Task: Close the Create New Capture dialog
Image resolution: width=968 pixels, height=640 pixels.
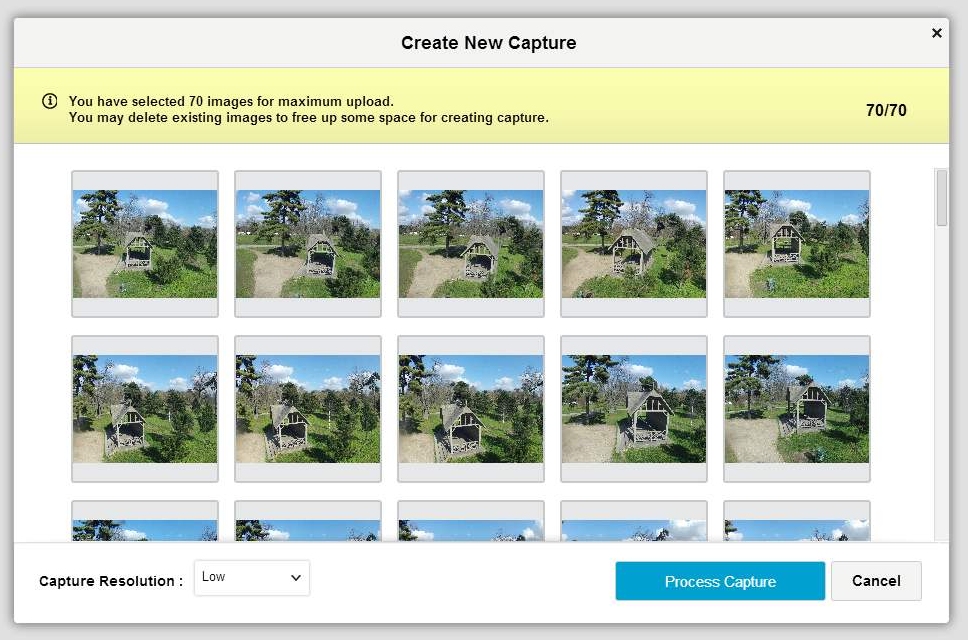Action: pos(937,33)
